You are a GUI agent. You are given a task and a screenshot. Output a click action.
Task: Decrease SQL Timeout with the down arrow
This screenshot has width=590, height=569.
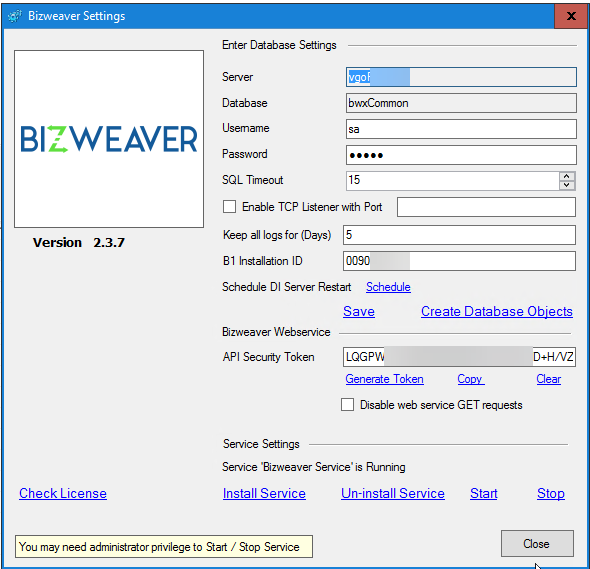[567, 185]
